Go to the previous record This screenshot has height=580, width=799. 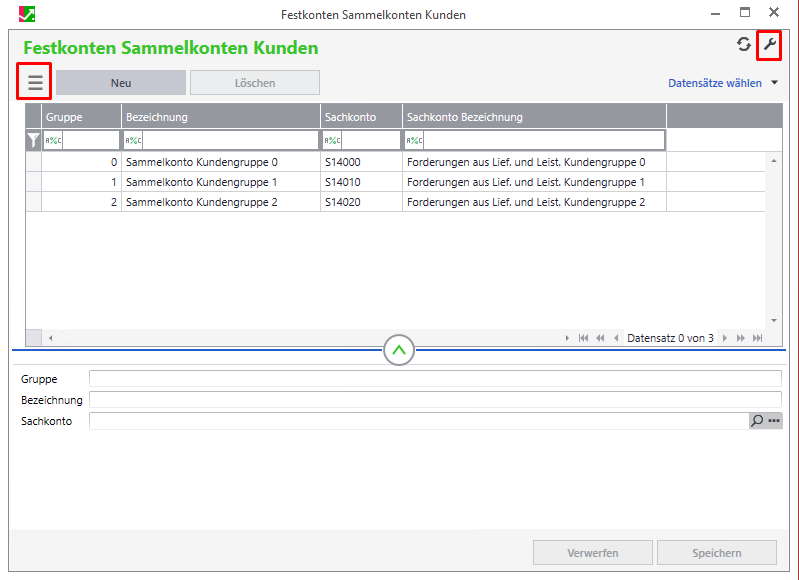(616, 339)
